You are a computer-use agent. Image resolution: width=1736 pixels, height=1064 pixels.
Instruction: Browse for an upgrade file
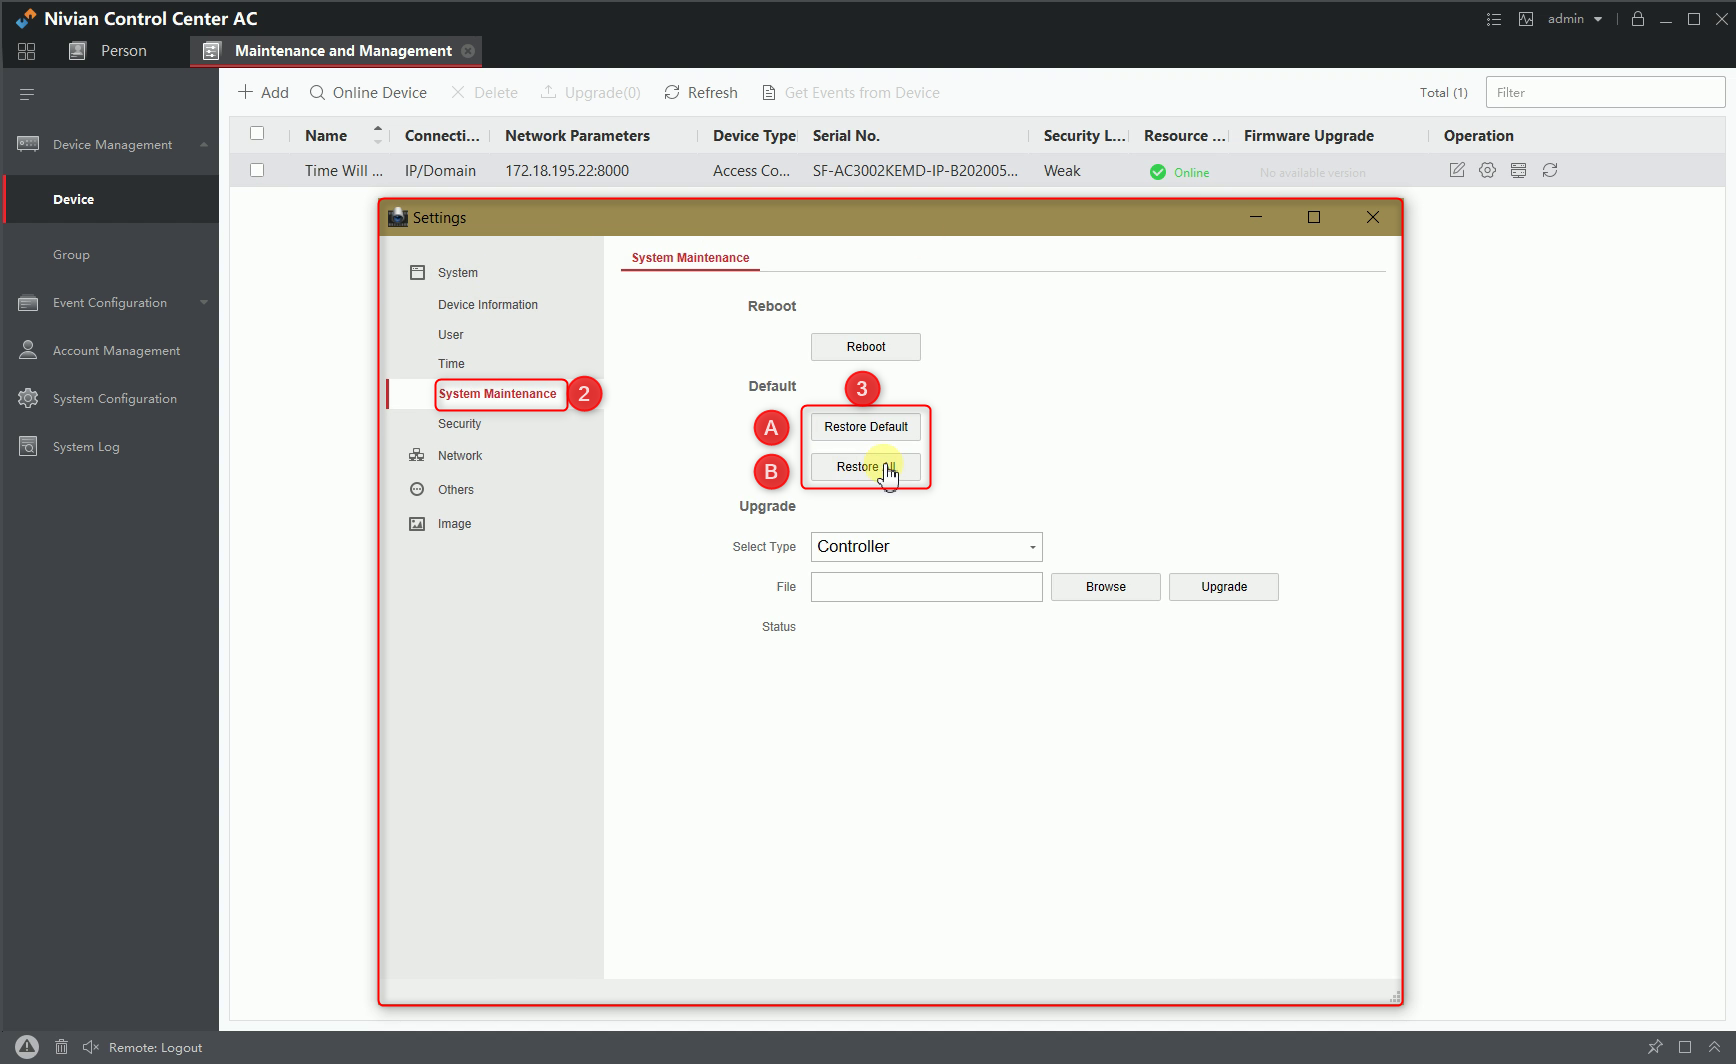click(x=1106, y=587)
